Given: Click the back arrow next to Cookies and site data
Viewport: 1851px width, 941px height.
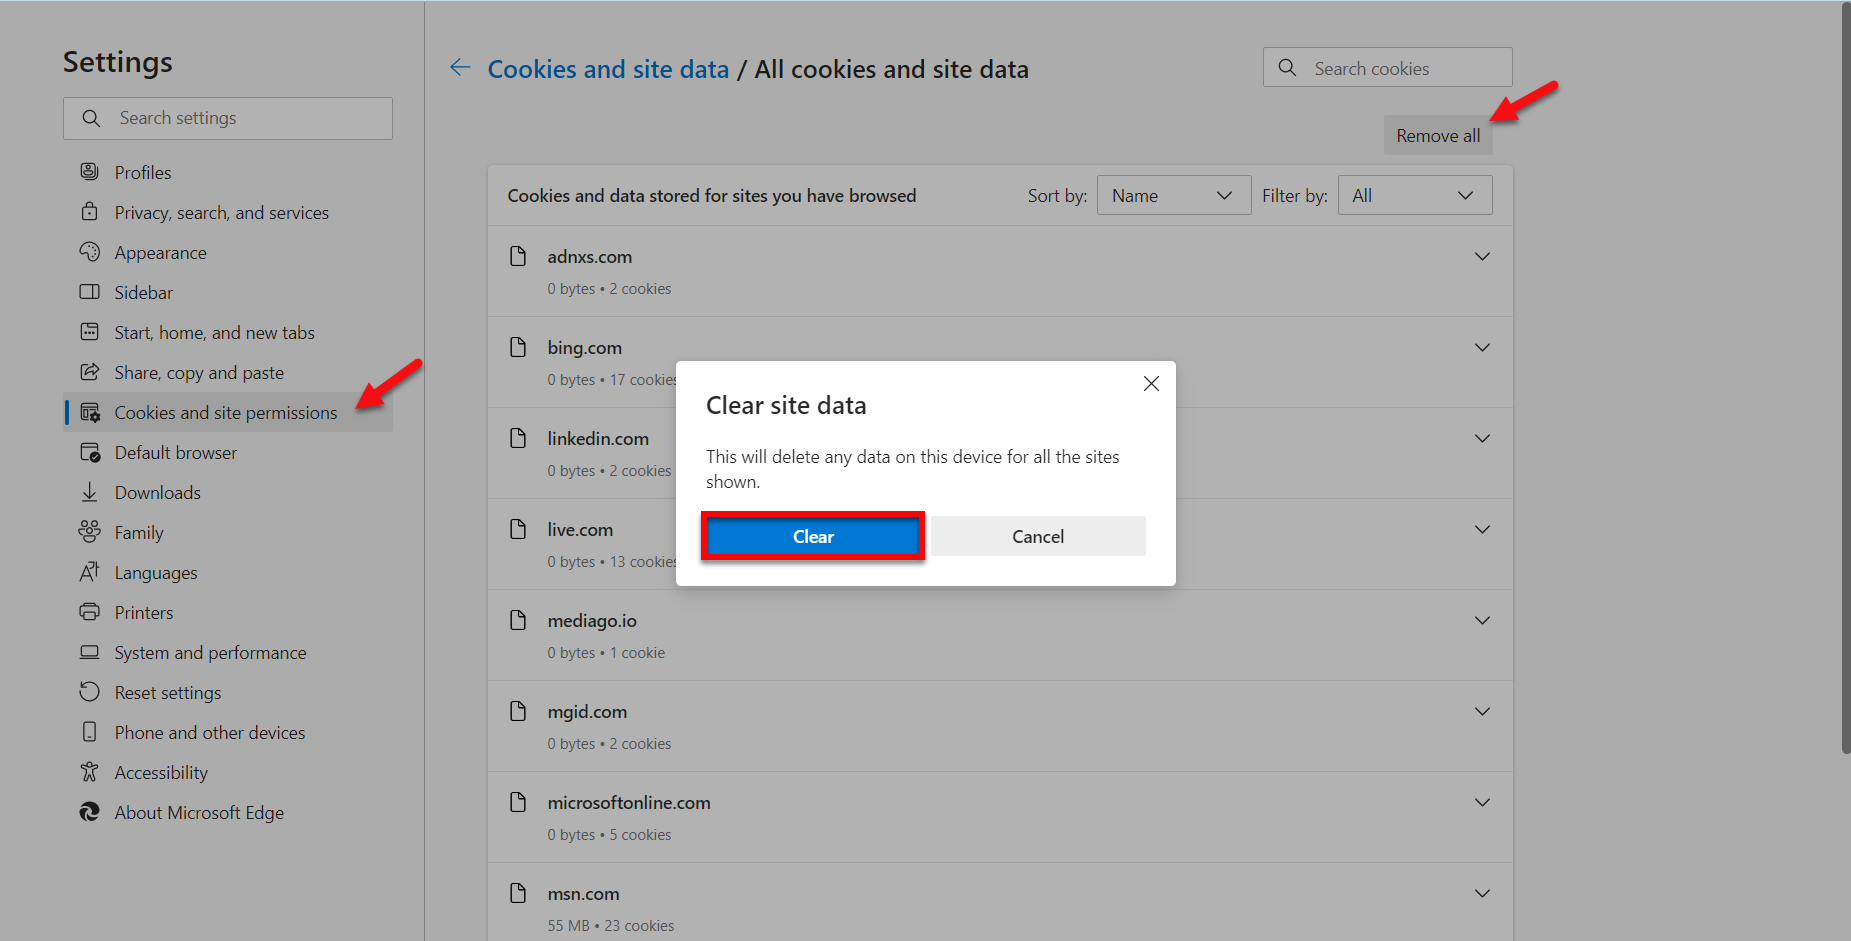Looking at the screenshot, I should (460, 68).
